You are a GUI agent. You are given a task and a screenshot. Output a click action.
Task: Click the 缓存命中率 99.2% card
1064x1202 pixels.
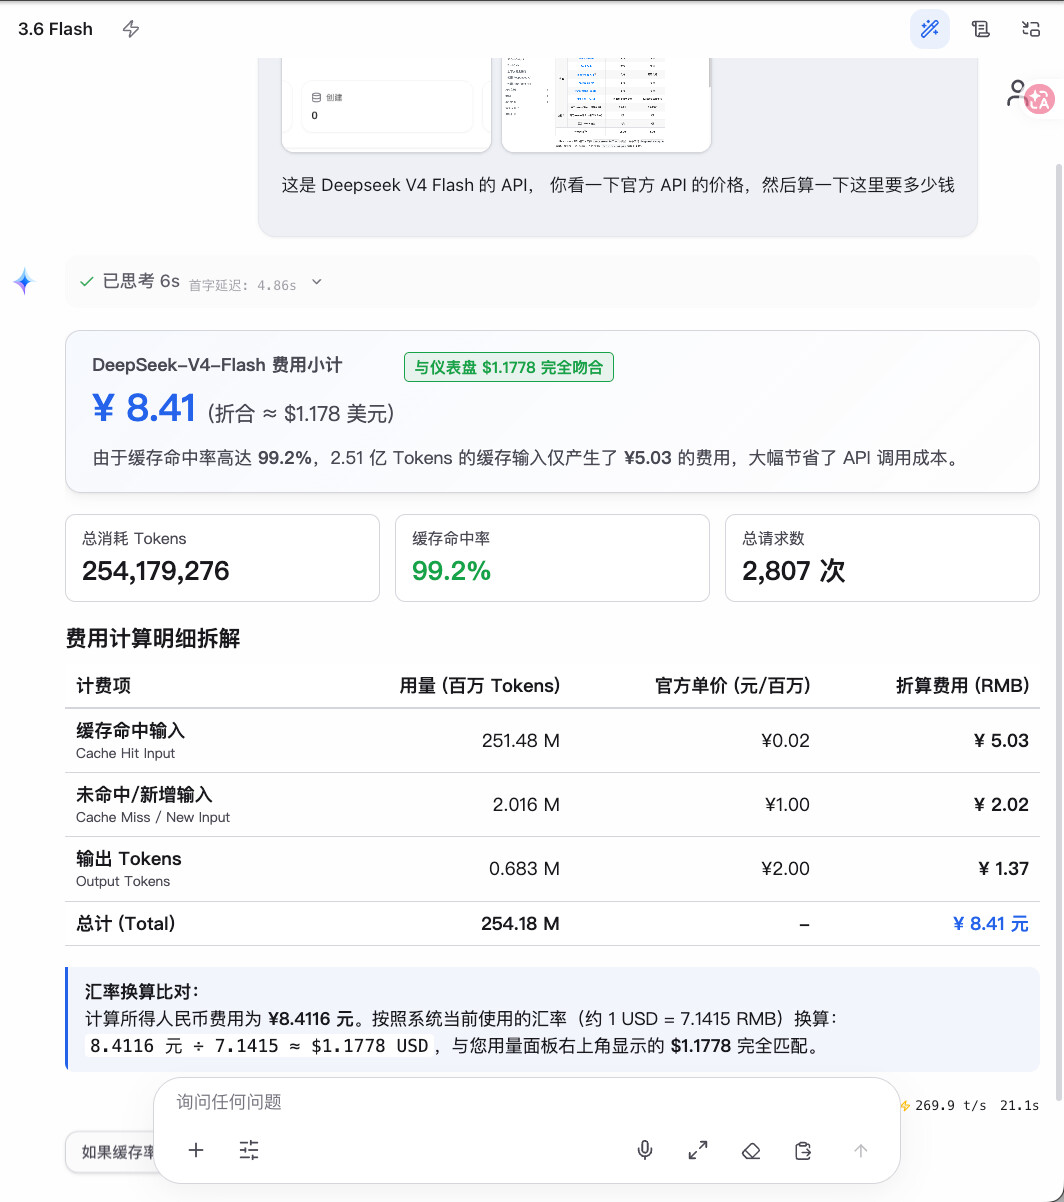[x=552, y=558]
